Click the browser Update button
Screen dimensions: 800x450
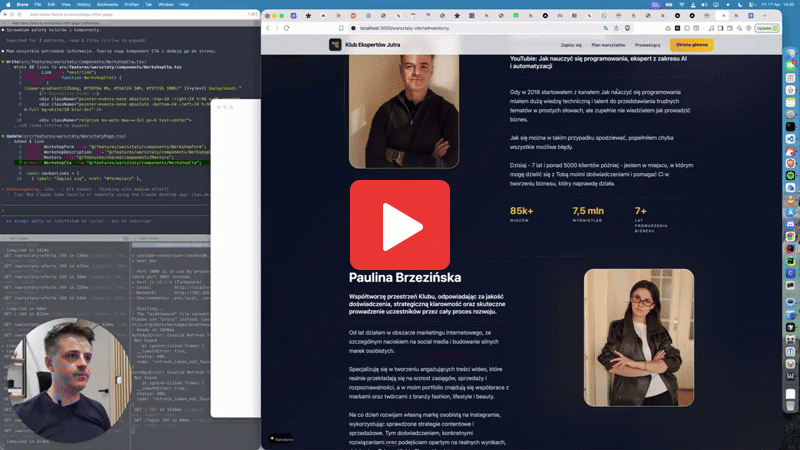click(x=765, y=28)
